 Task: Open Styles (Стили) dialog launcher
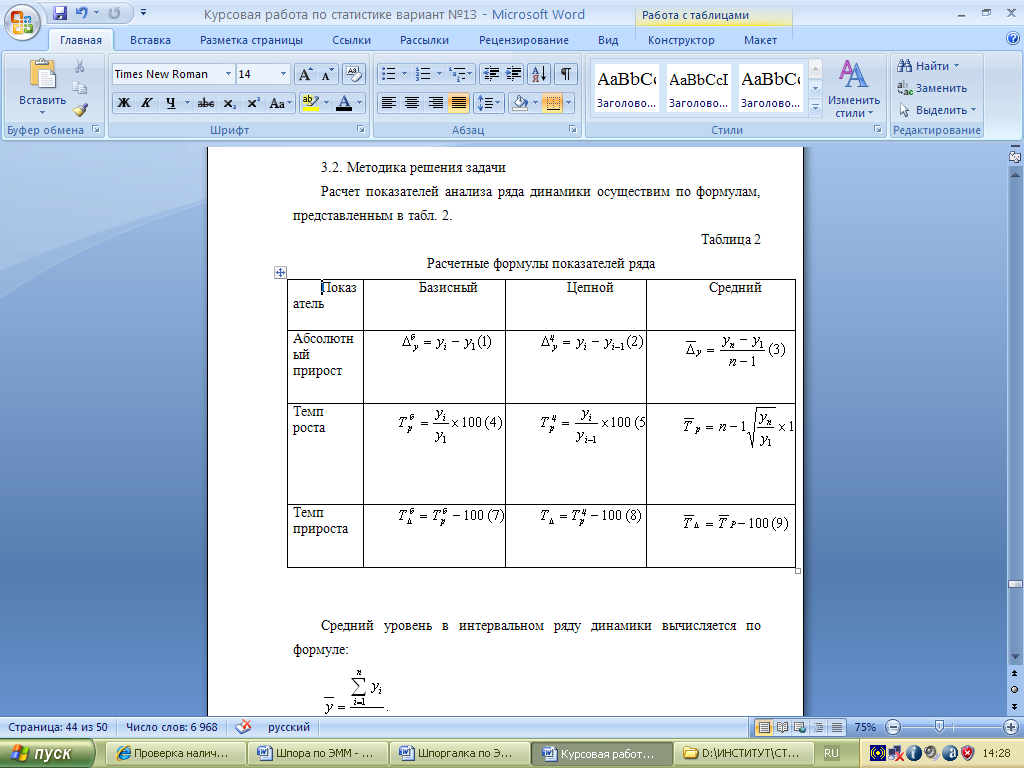tap(878, 129)
